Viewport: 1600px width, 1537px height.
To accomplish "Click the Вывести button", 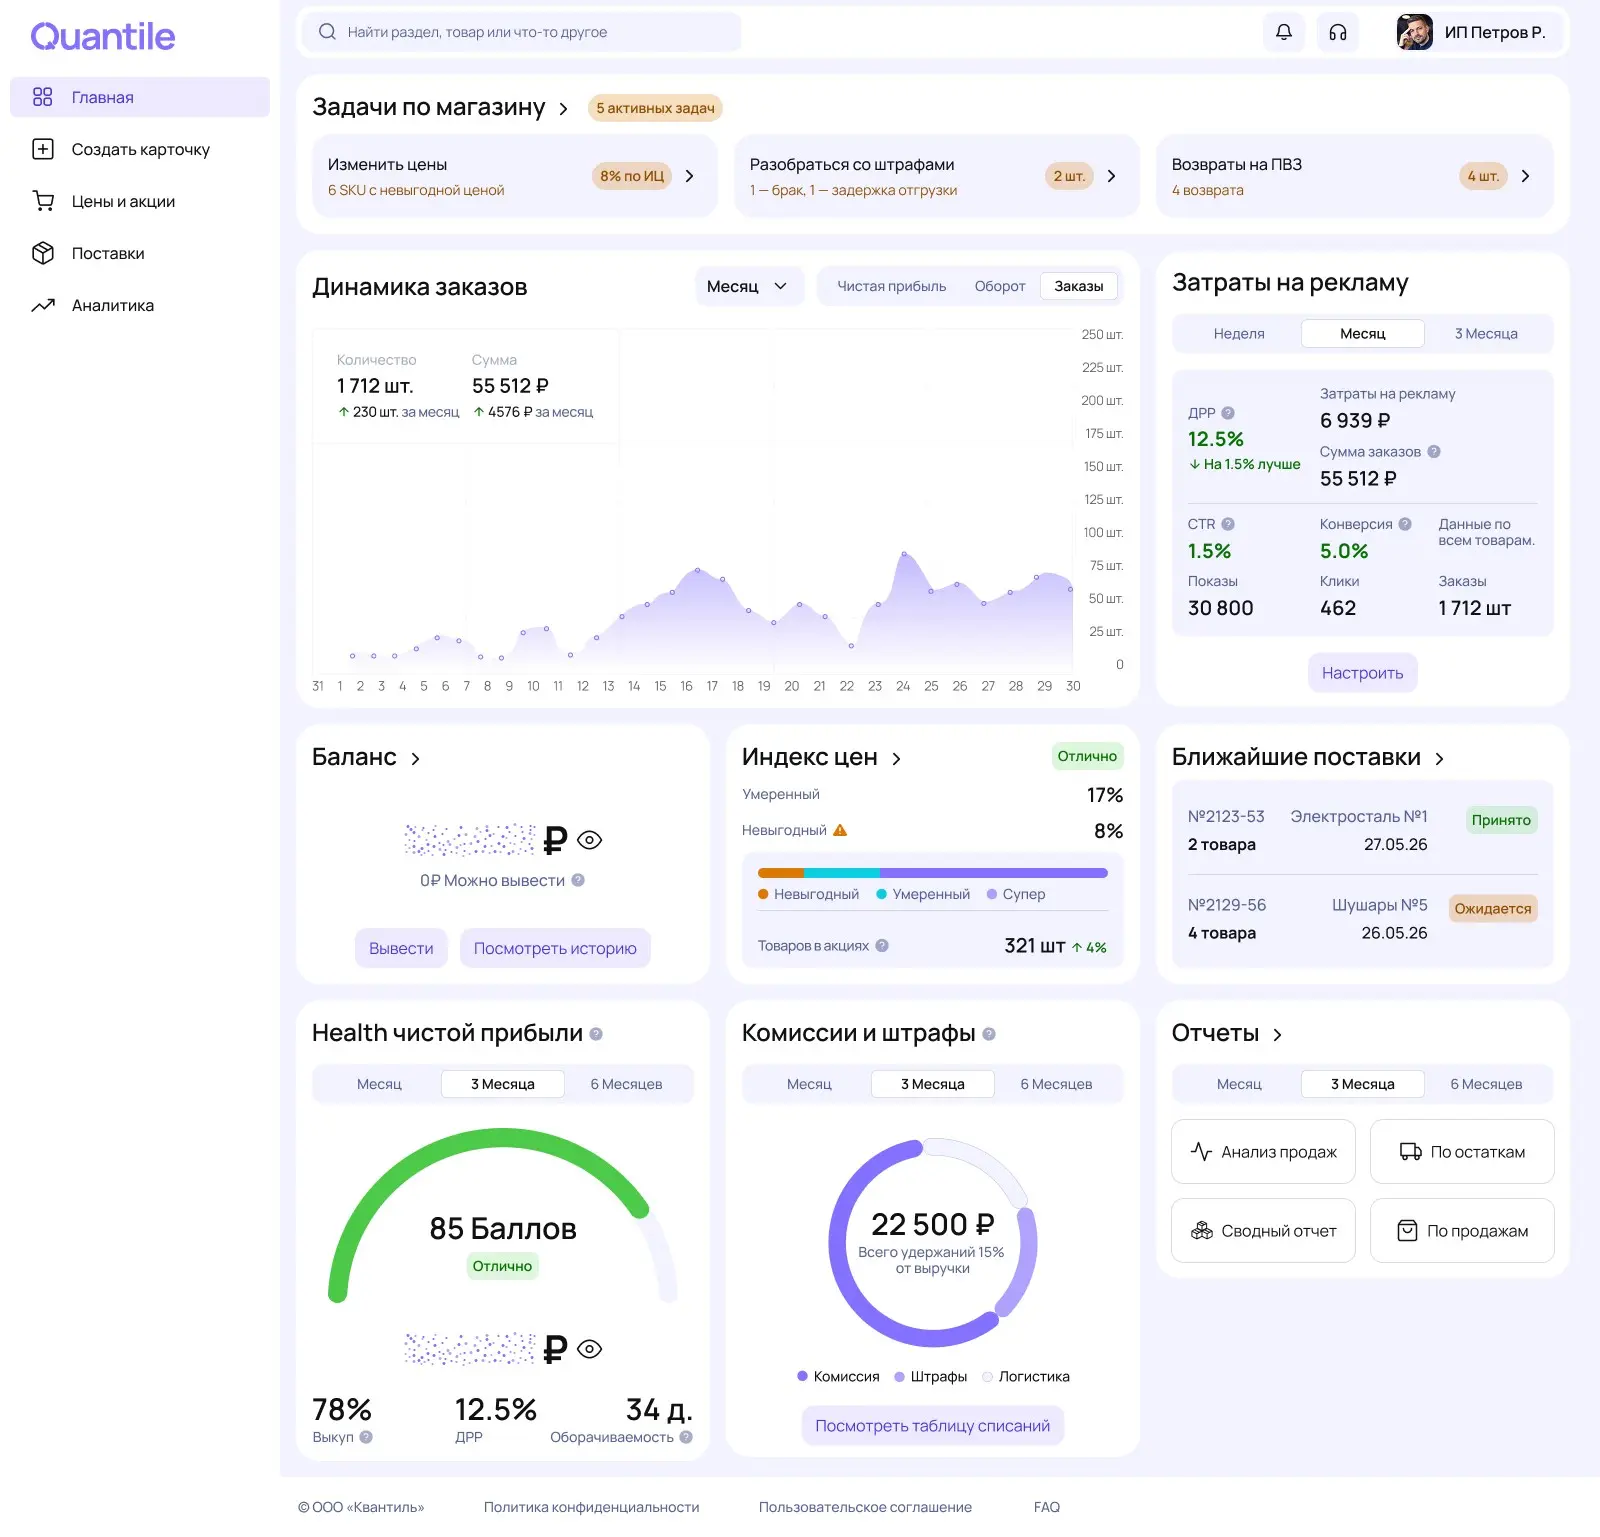I will pyautogui.click(x=401, y=948).
